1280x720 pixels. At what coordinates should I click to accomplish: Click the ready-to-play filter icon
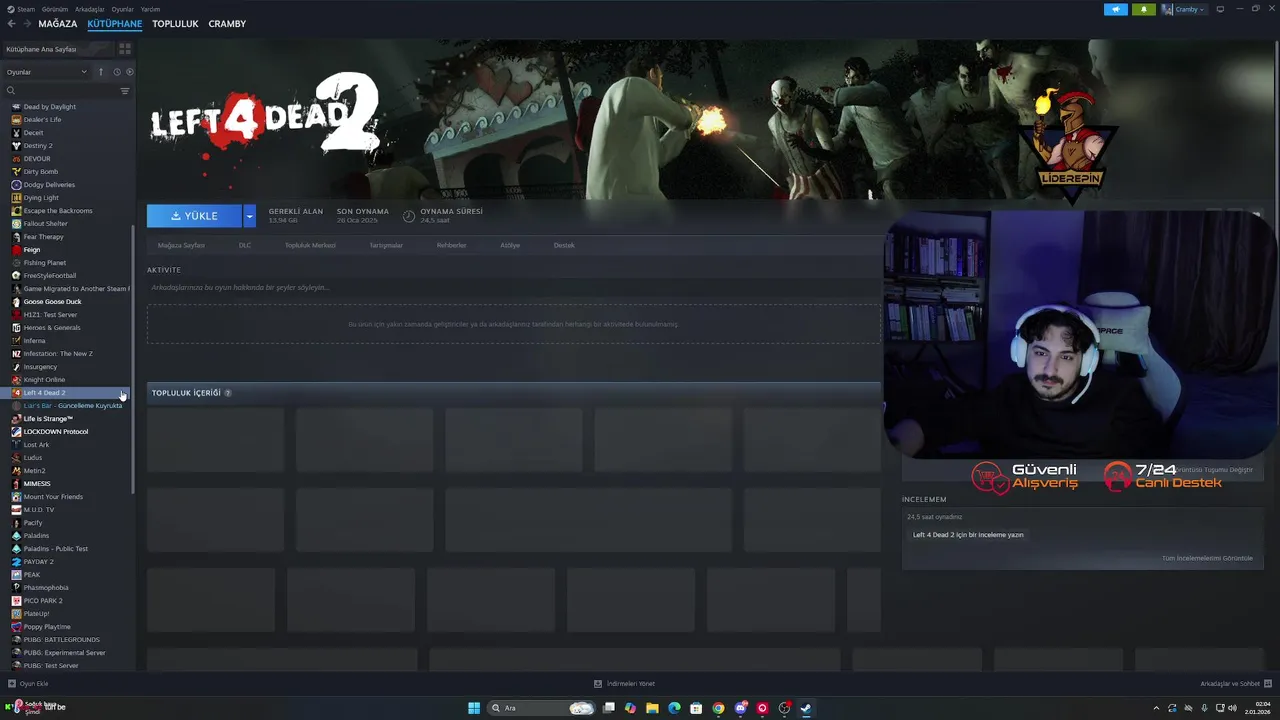[x=129, y=72]
